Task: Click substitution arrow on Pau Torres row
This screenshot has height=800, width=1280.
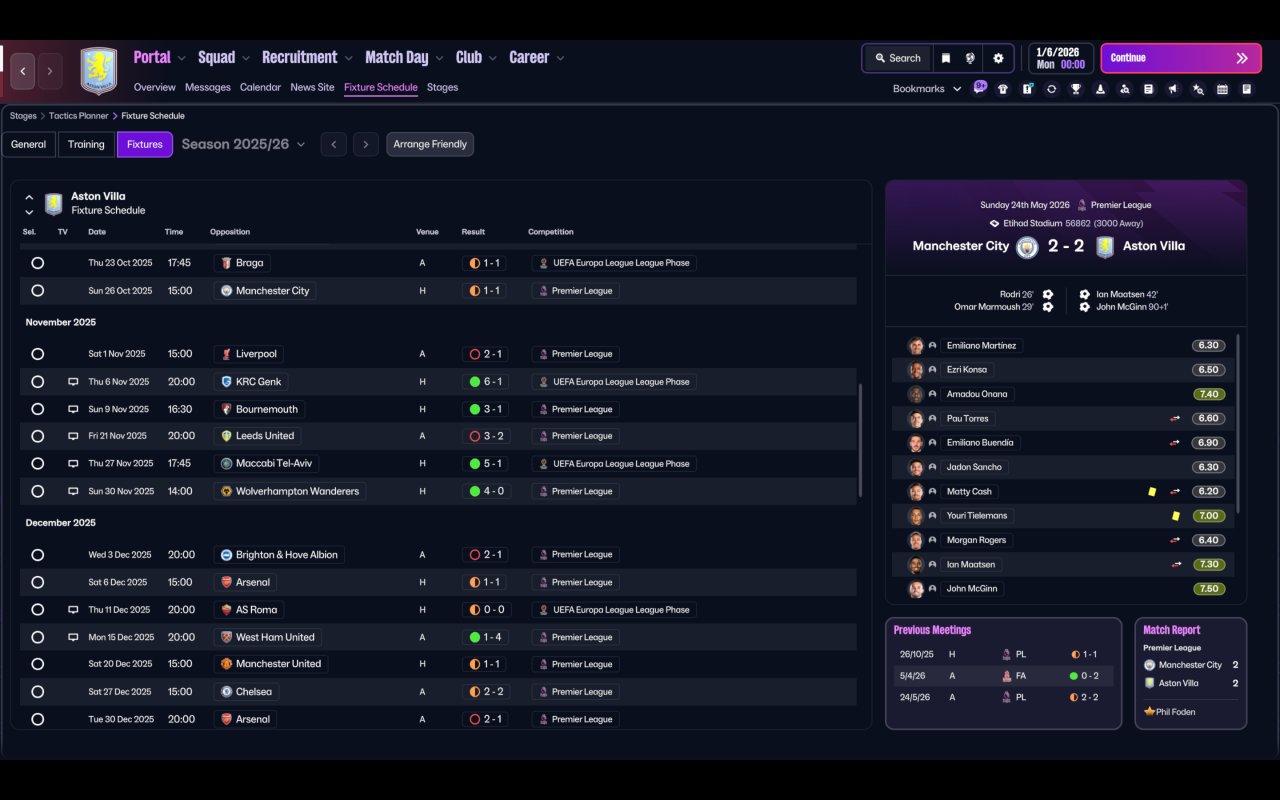Action: click(1176, 419)
